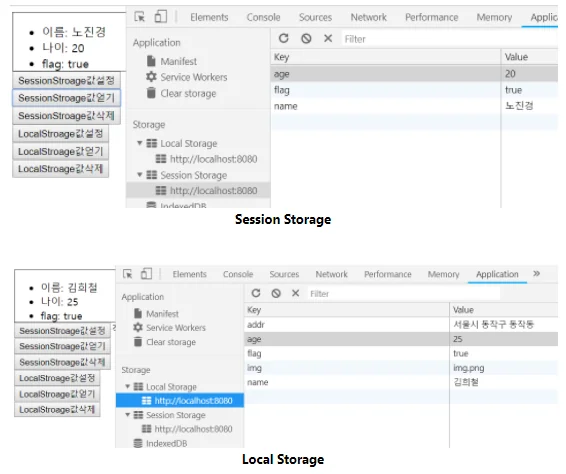Viewport: 566px width, 474px height.
Task: Collapse Session Storage tree in lower panel
Action: pos(127,415)
